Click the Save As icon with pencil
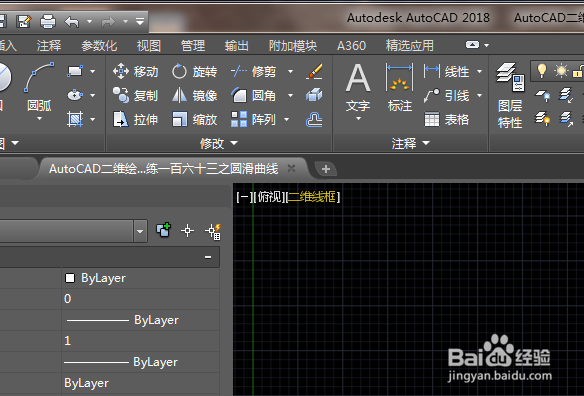 [x=24, y=22]
